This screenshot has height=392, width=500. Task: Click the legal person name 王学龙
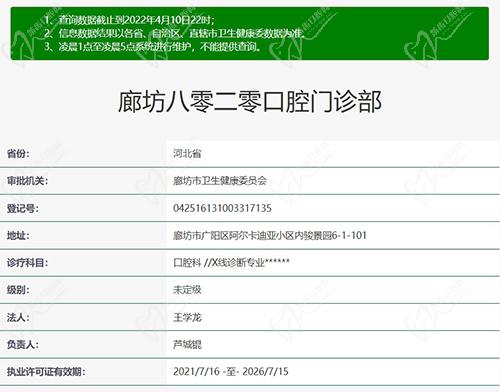point(187,317)
